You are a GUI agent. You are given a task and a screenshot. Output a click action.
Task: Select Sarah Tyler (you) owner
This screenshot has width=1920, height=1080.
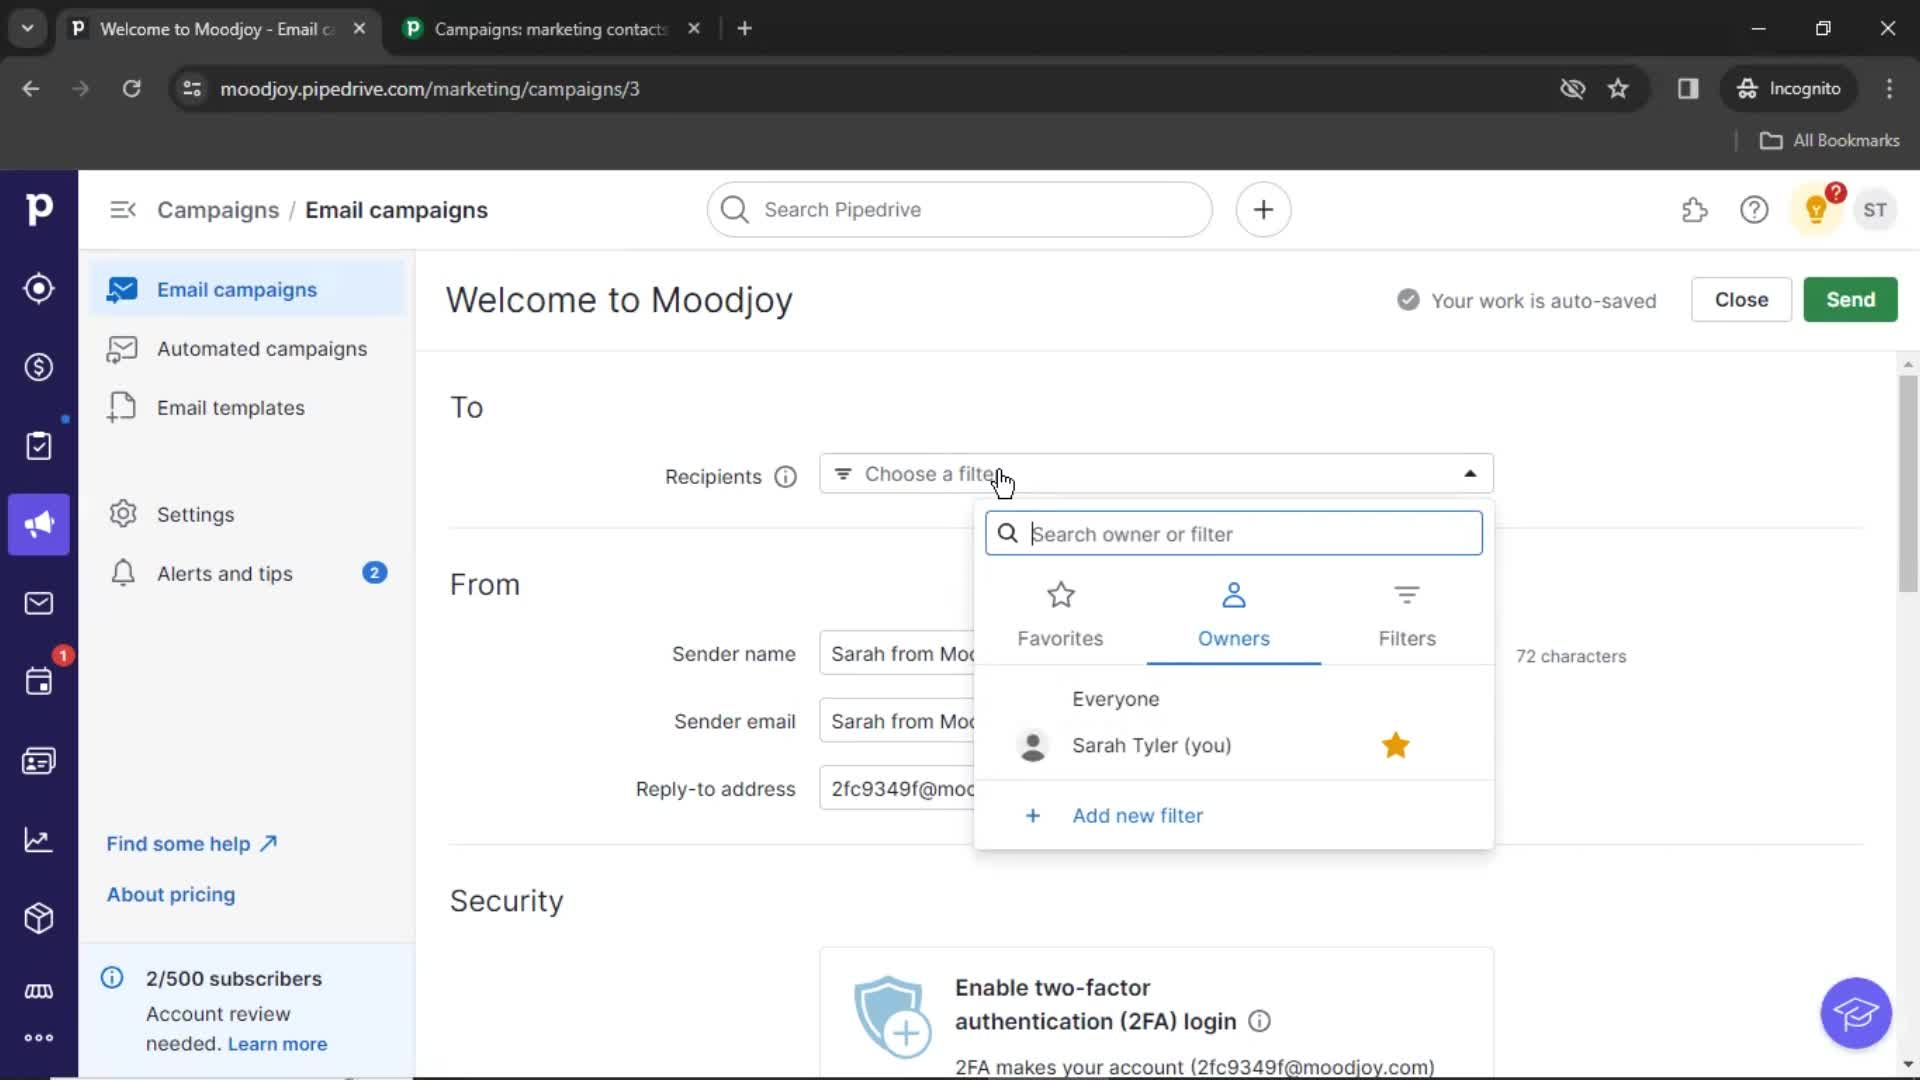tap(1151, 745)
